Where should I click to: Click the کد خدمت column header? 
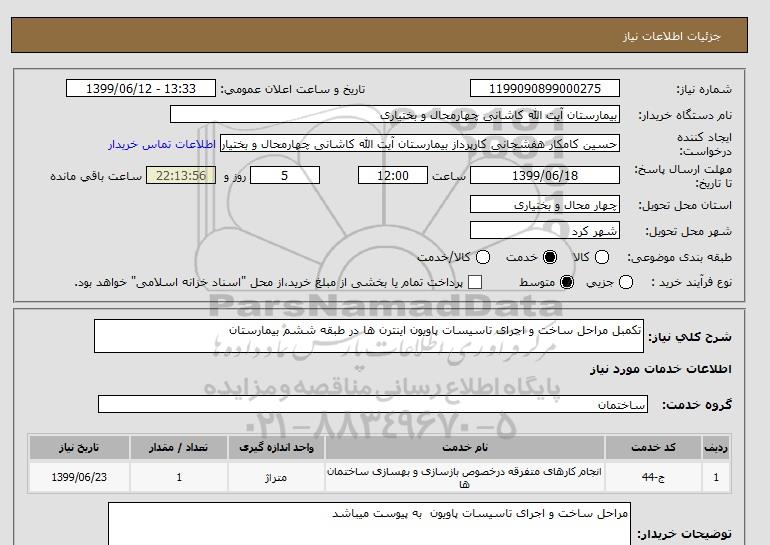653,447
